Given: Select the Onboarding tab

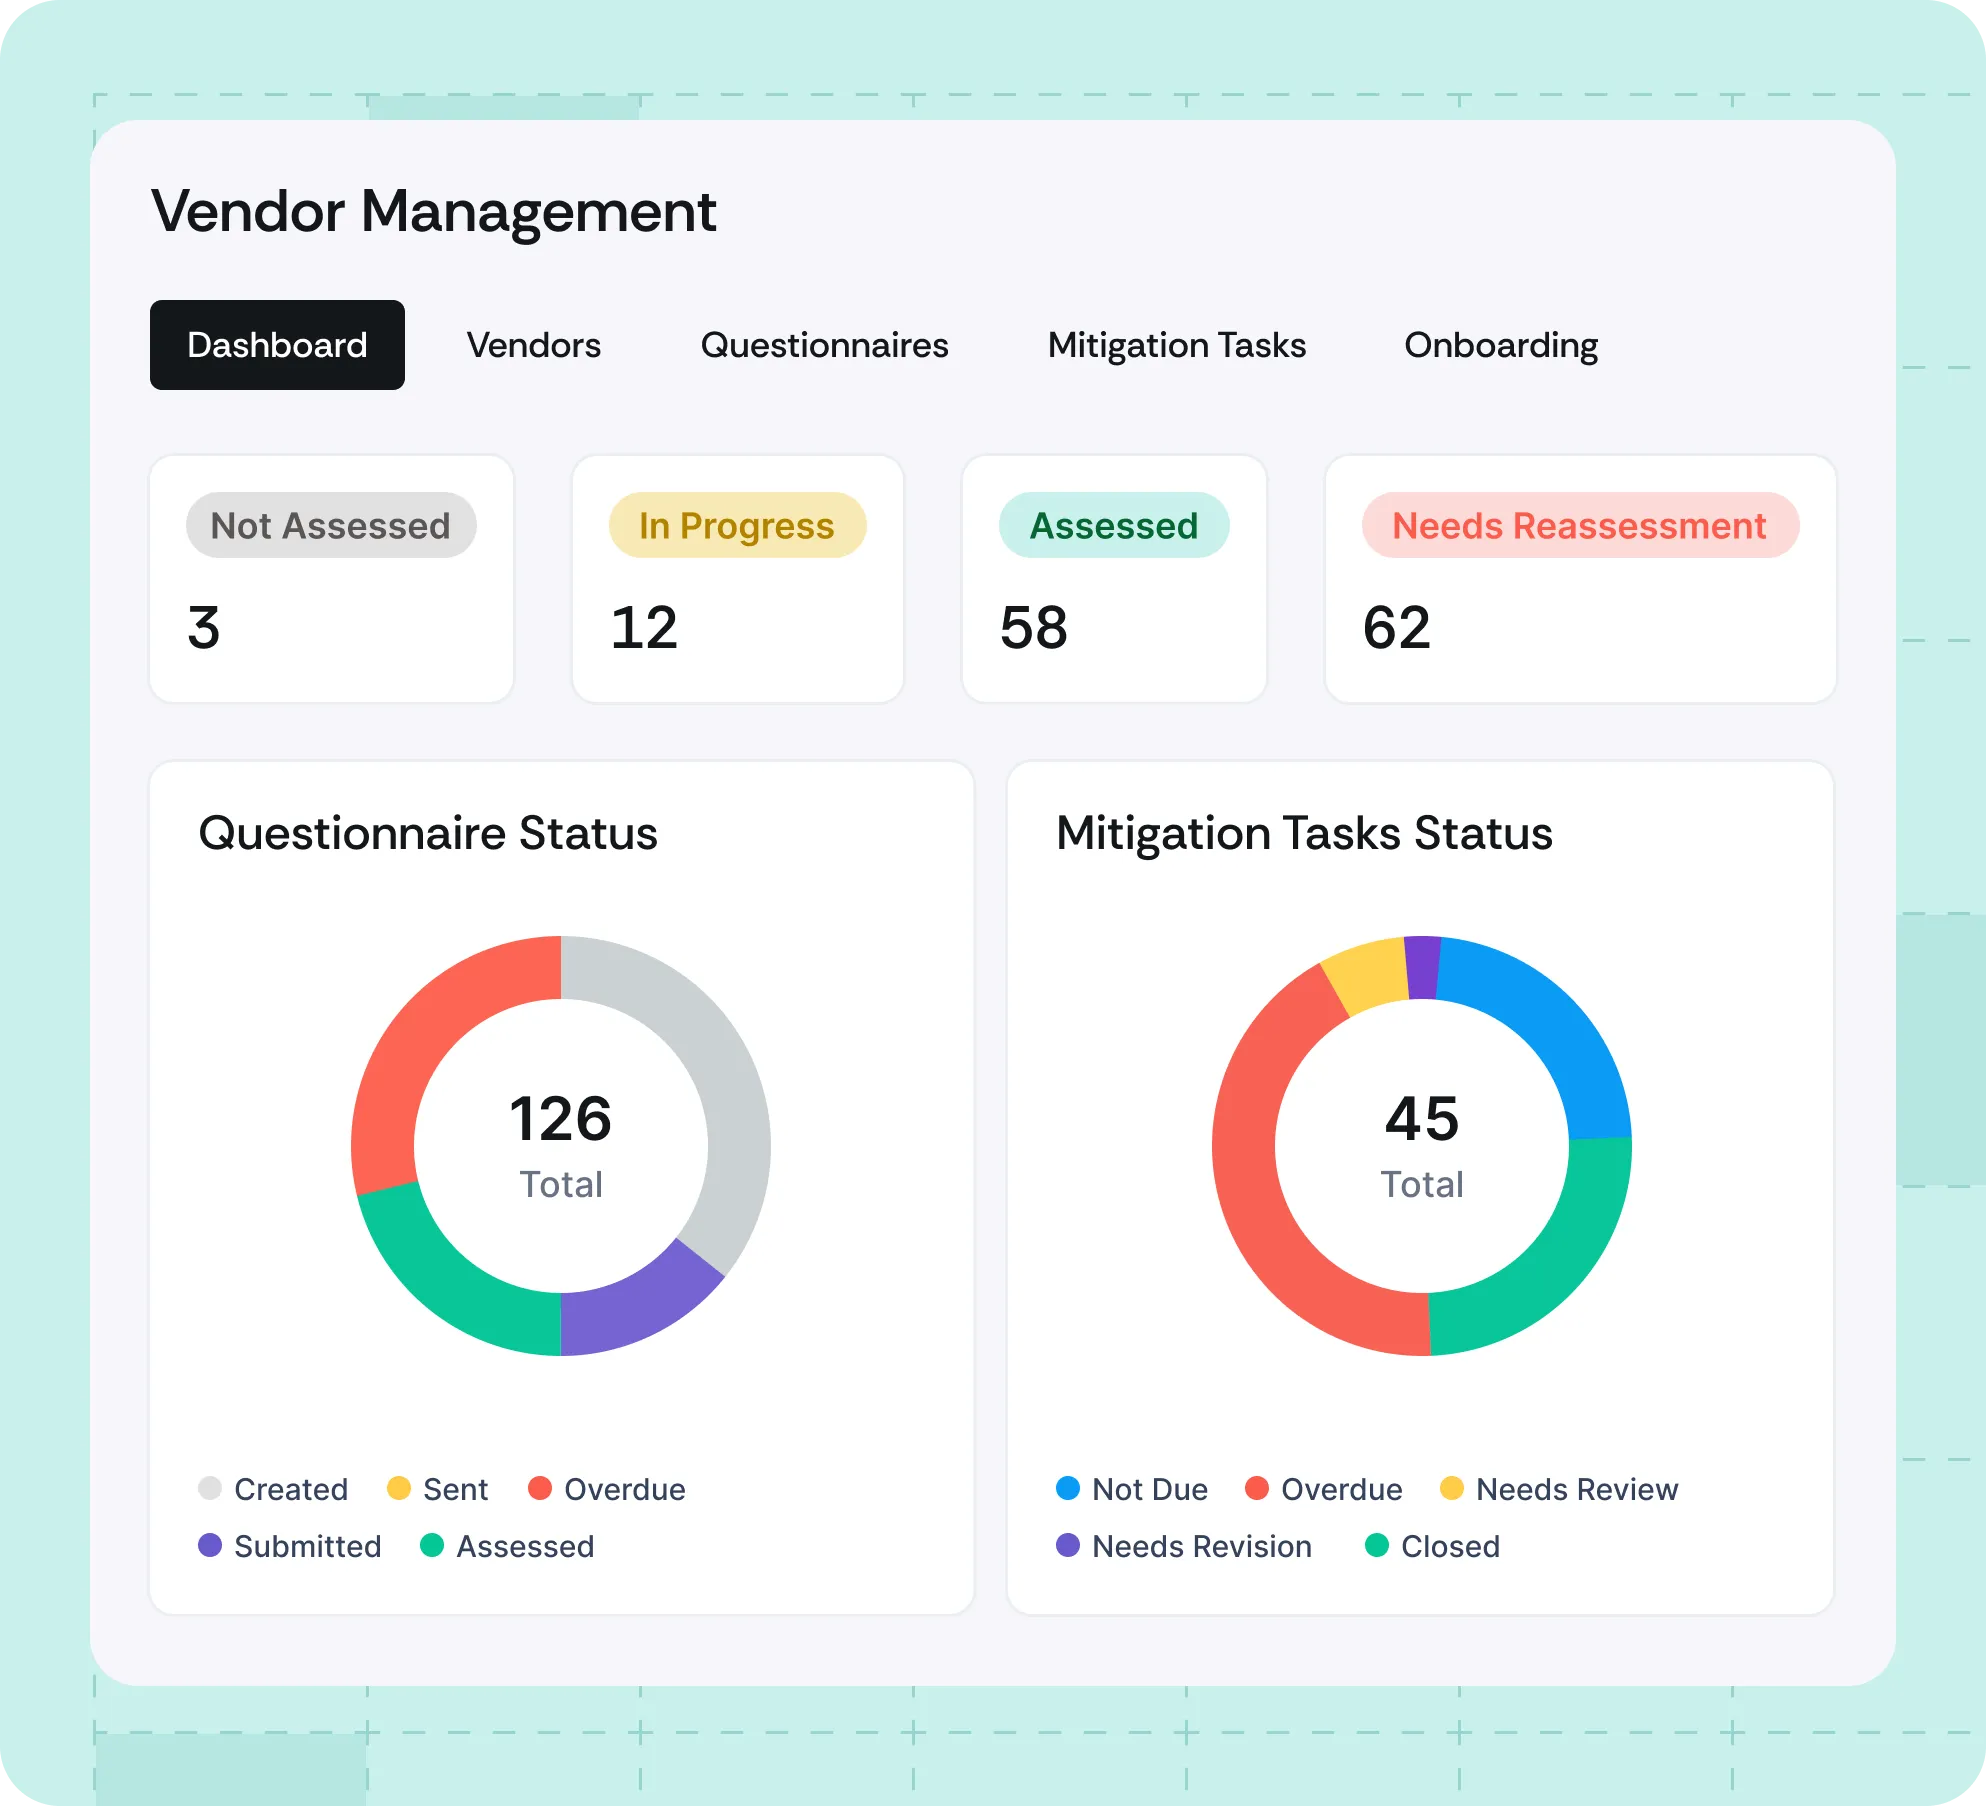Looking at the screenshot, I should pos(1500,345).
